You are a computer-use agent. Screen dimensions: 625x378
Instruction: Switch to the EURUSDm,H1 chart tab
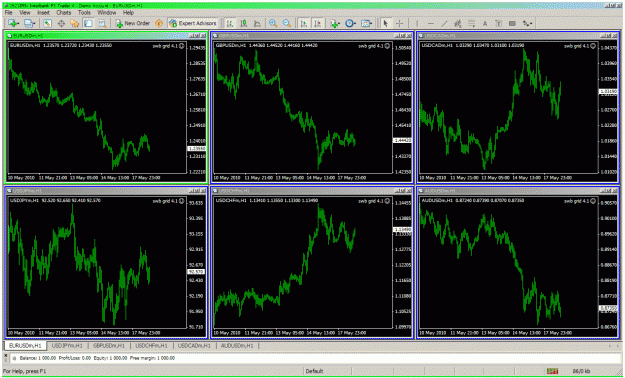[x=25, y=346]
